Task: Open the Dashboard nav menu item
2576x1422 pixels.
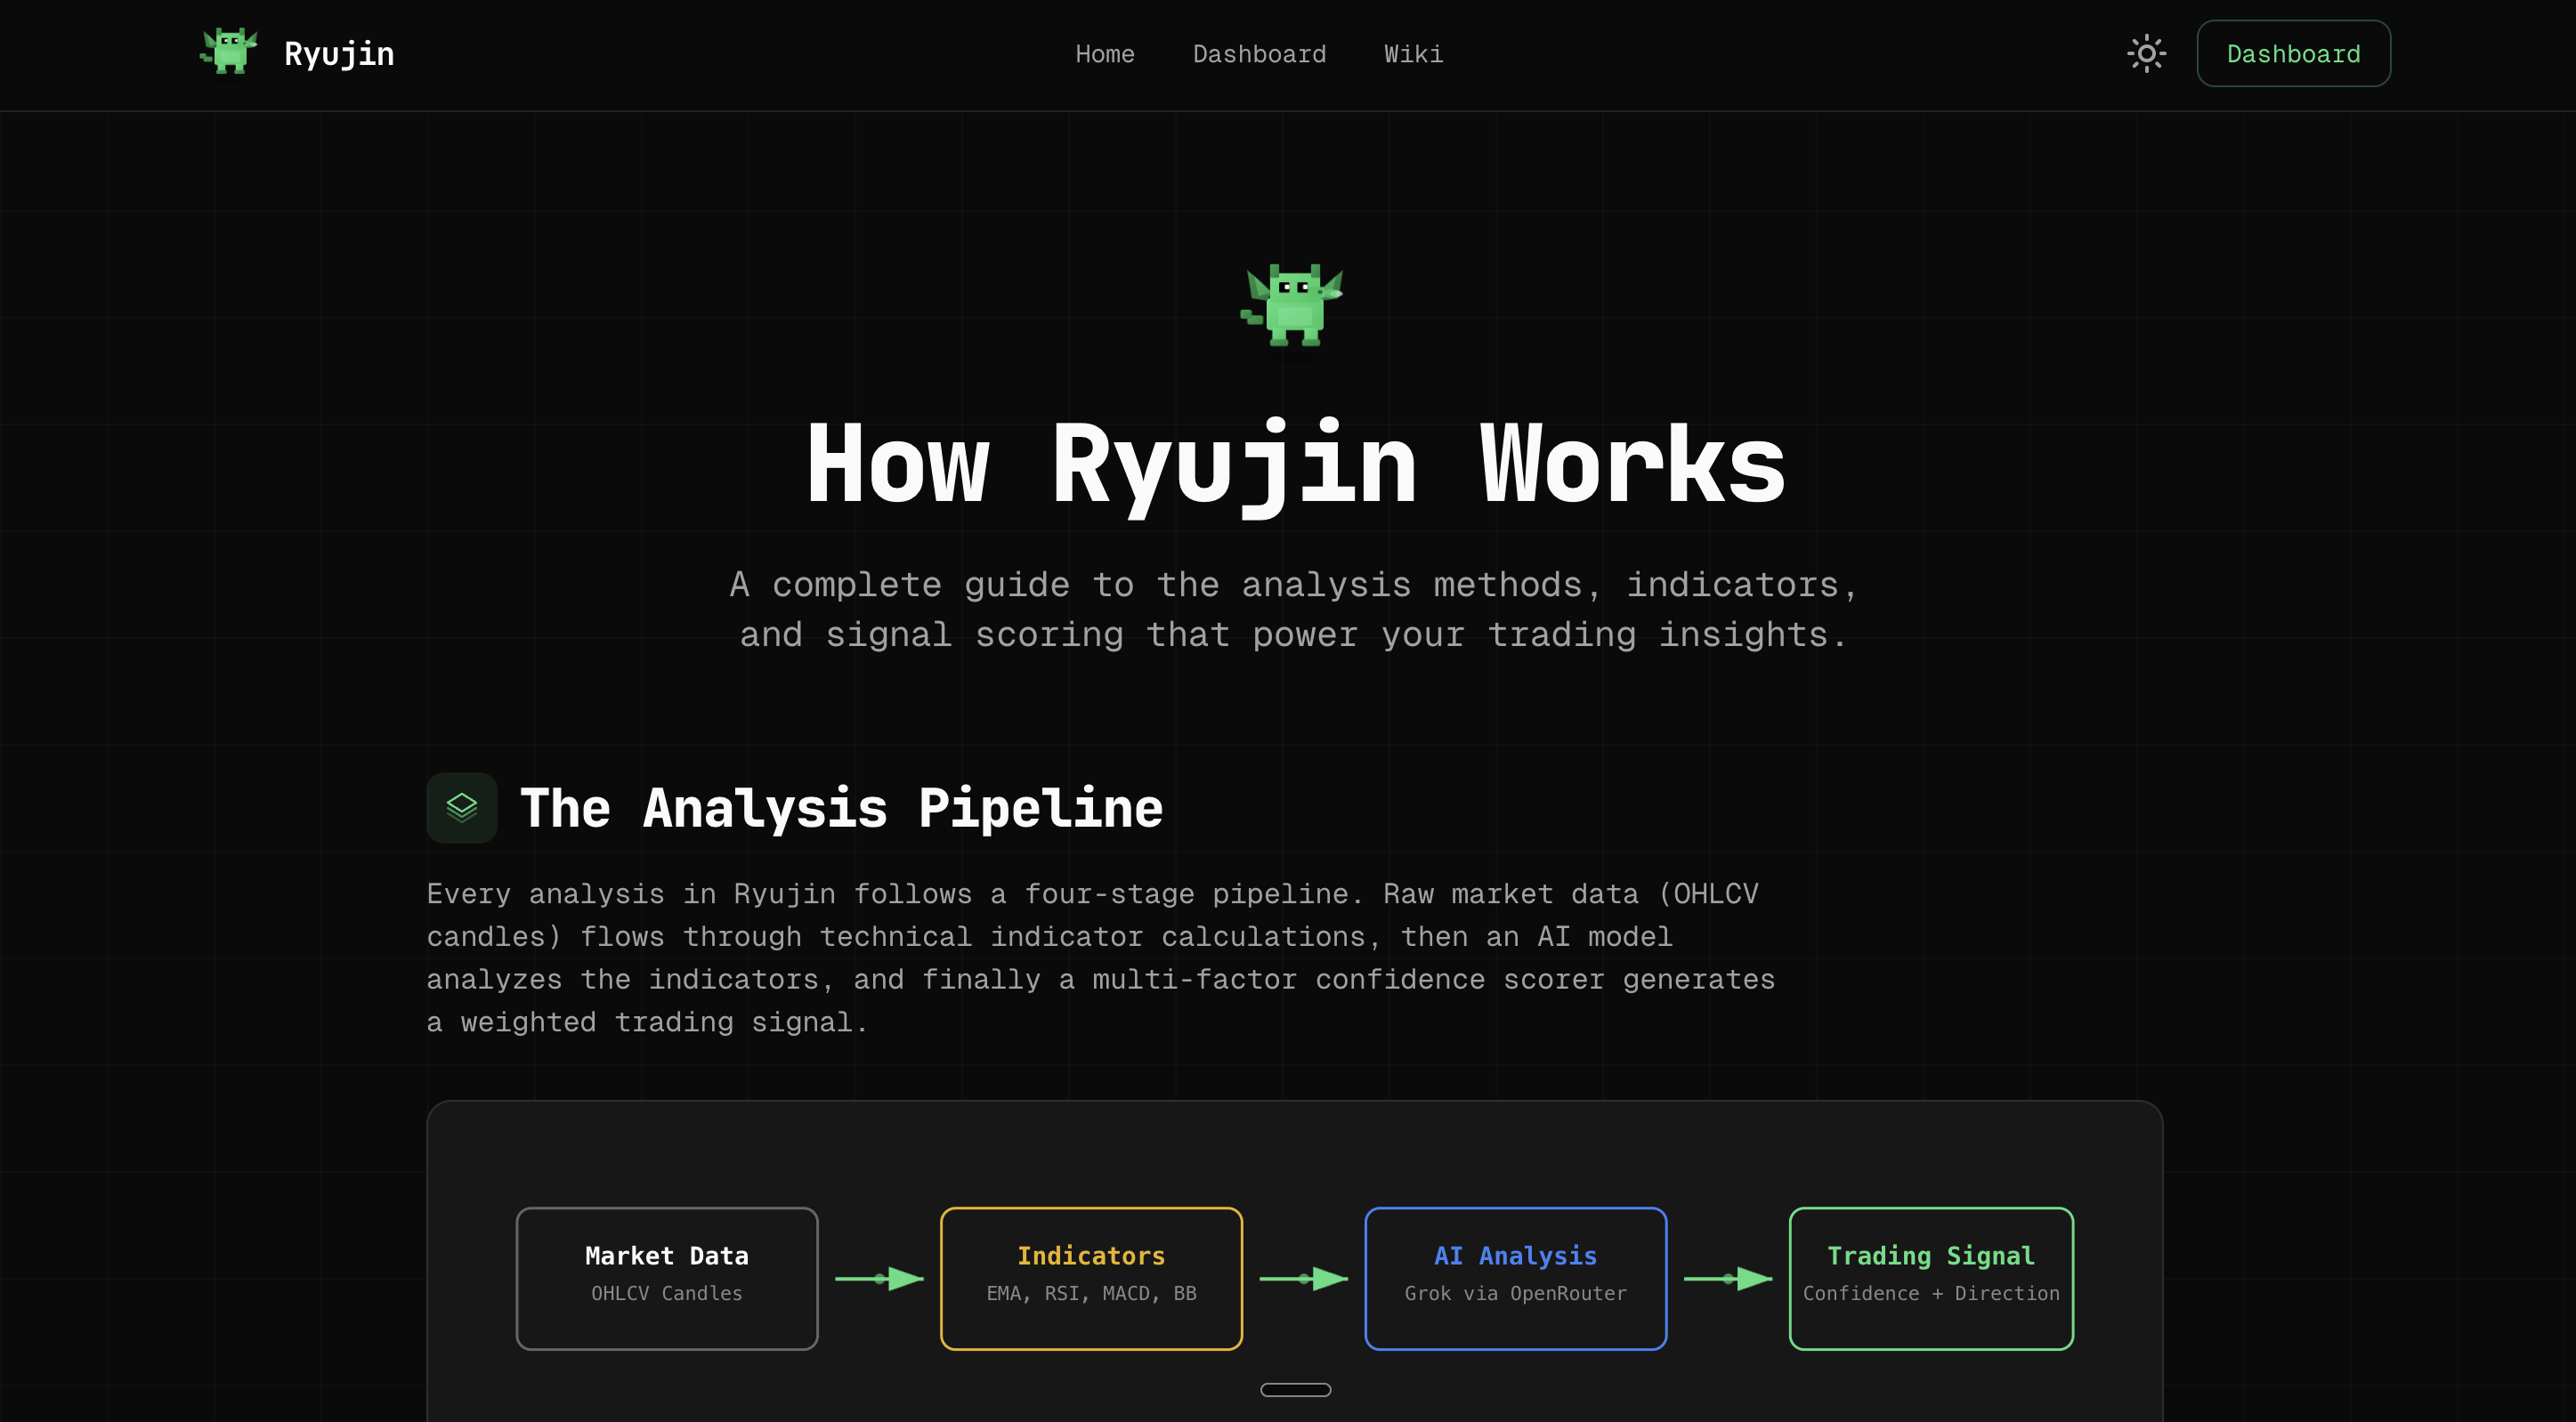Action: click(1259, 54)
